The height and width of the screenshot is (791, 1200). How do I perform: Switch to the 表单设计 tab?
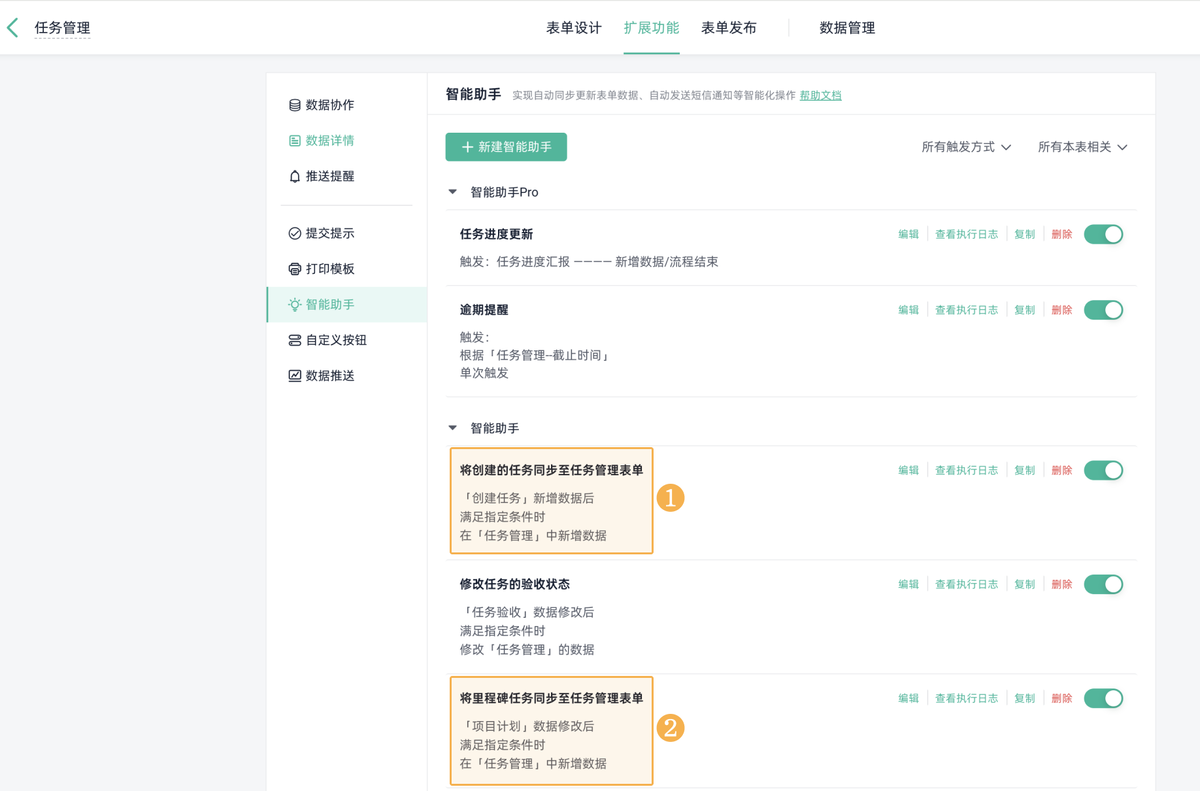pos(572,29)
